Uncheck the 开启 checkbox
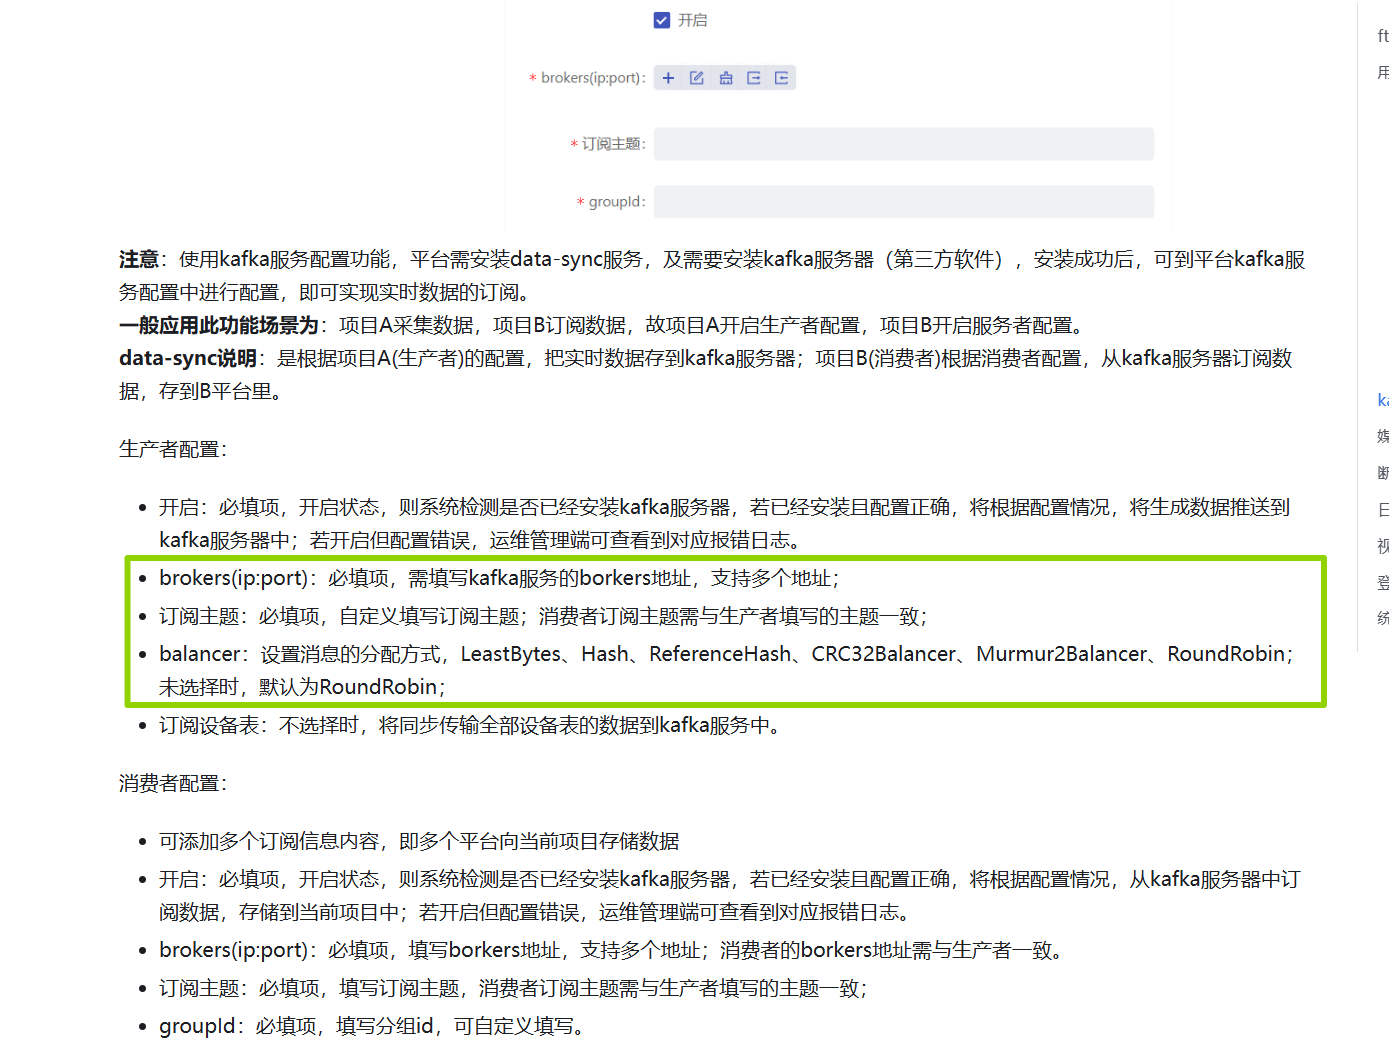 pos(662,20)
